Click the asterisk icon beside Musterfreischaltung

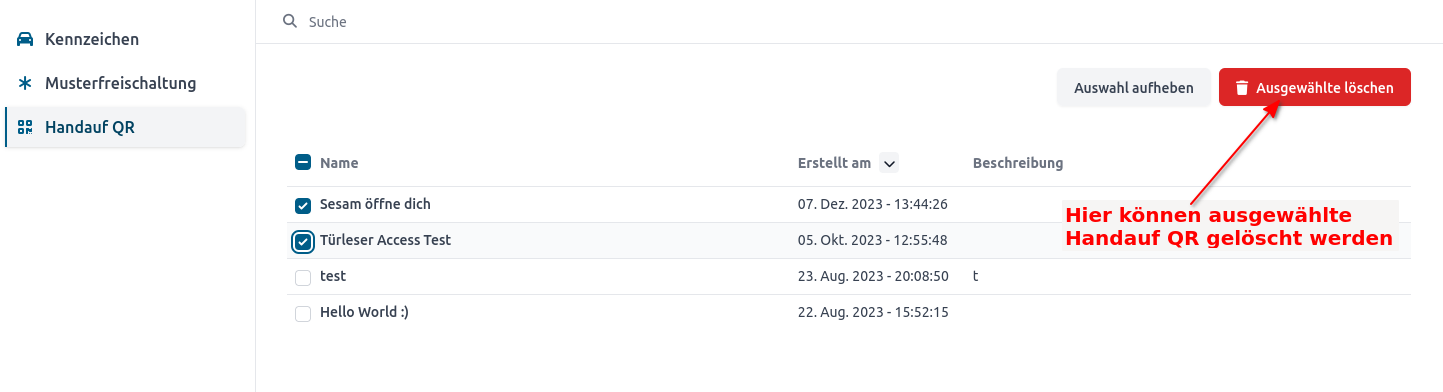[x=26, y=83]
